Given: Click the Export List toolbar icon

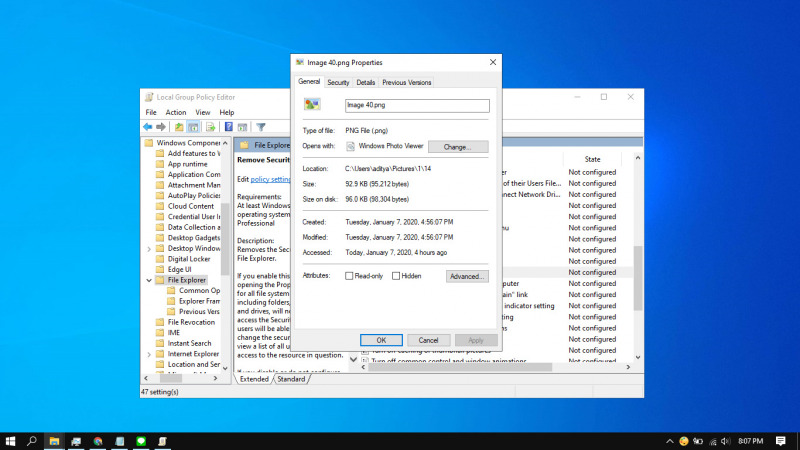Looking at the screenshot, I should (x=210, y=127).
